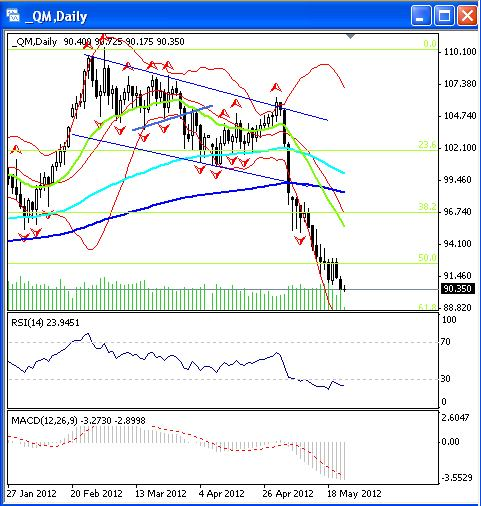Click the window title _QM,Daily

tap(56, 16)
